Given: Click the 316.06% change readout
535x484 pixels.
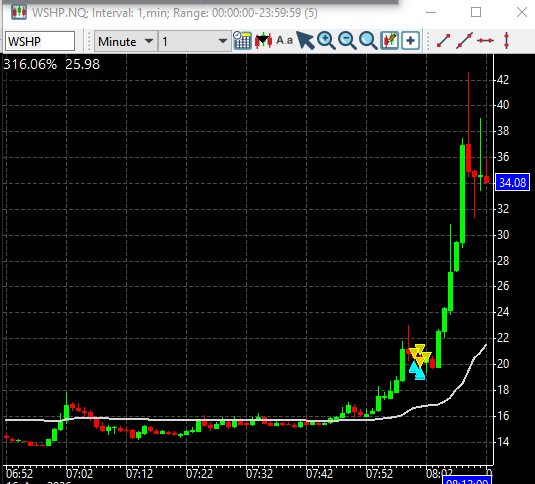Looking at the screenshot, I should 30,64.
